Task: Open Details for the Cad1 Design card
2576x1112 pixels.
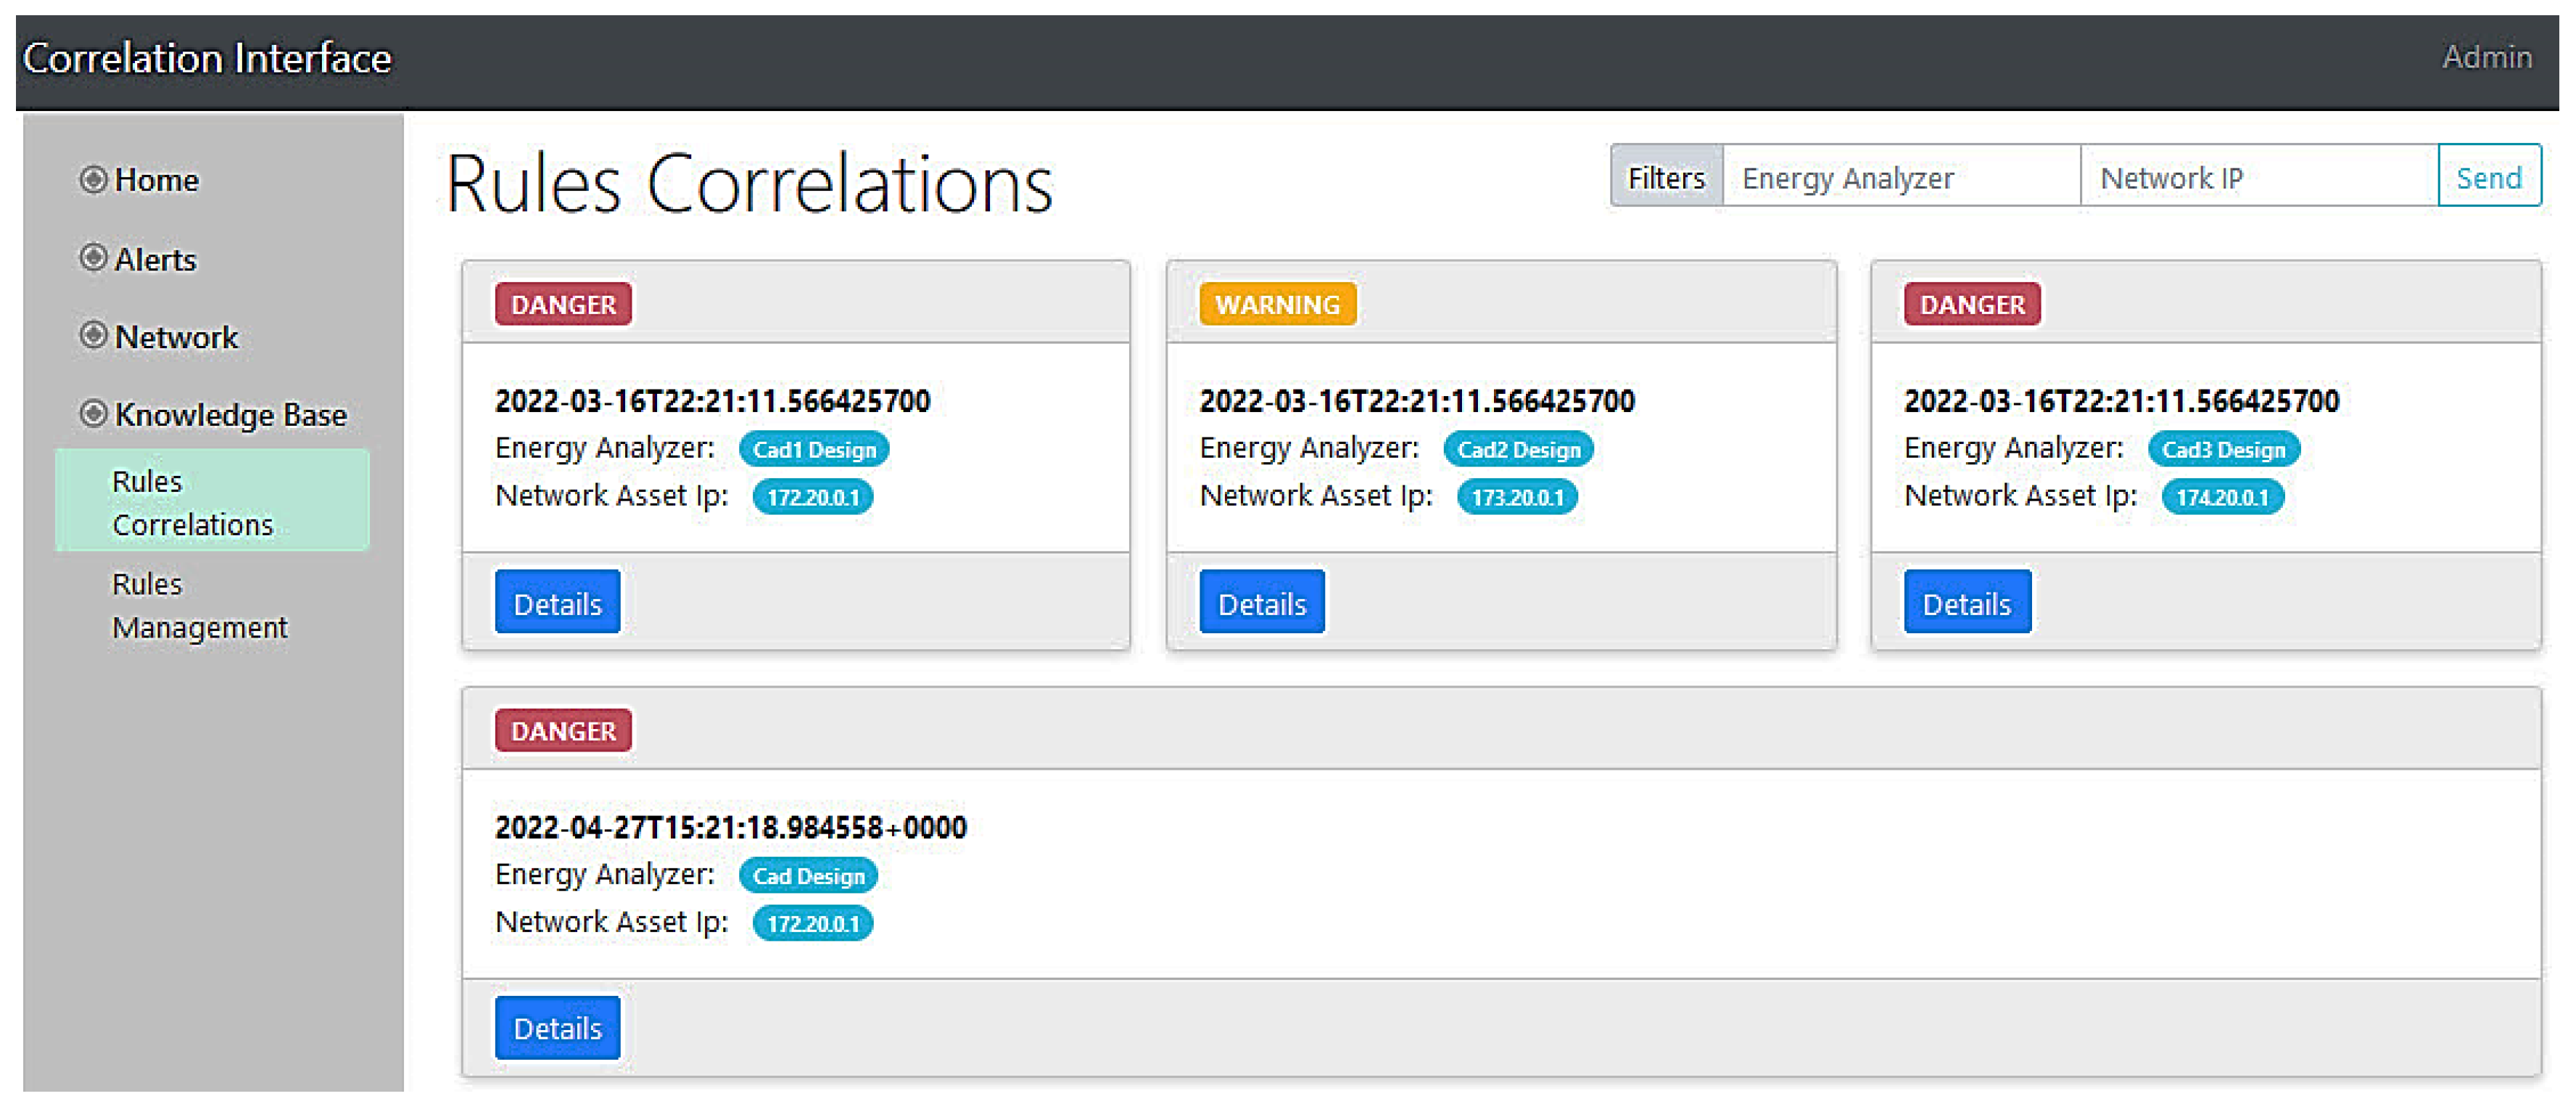Action: pos(557,603)
